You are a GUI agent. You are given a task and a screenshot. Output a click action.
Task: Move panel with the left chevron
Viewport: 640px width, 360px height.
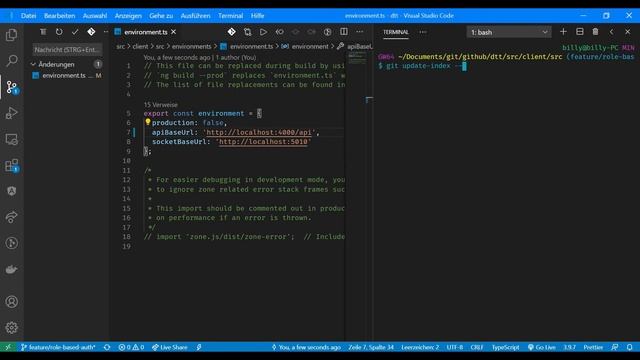click(x=611, y=32)
